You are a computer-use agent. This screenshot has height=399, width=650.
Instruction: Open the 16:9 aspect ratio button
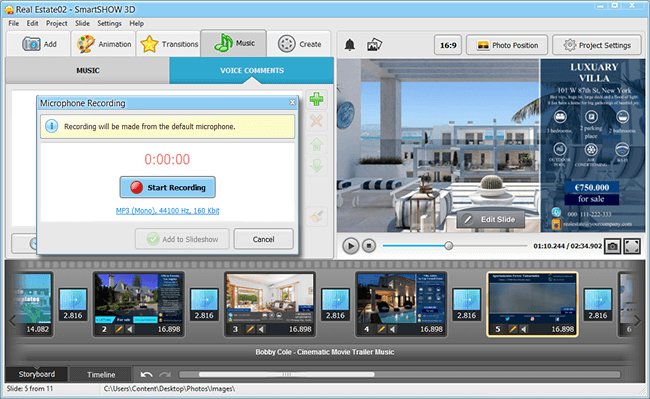point(448,45)
